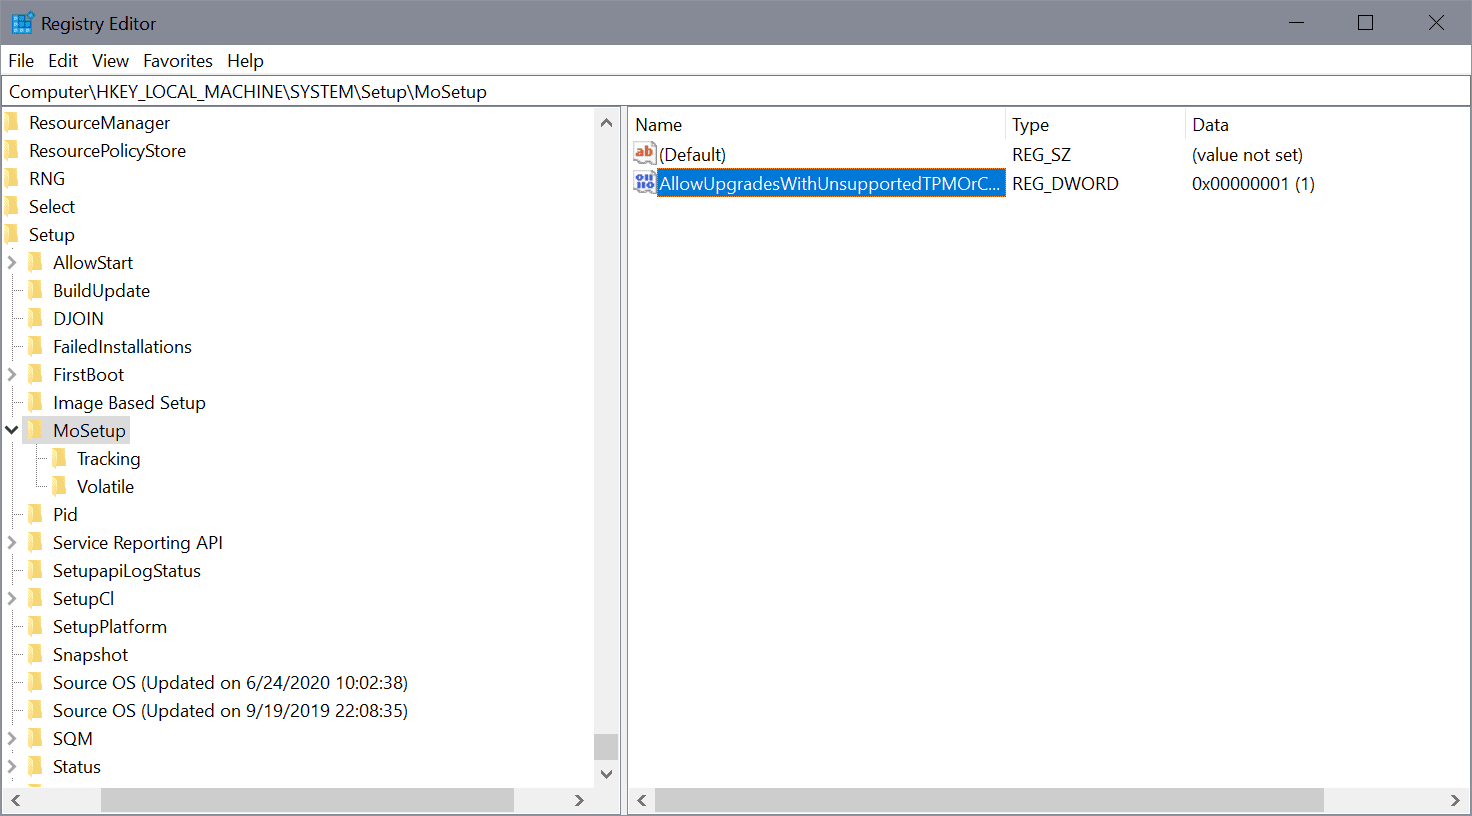Click the DWORD value icon for AllowUpgradesWithUnsupportedTPMOrCPU
This screenshot has width=1472, height=816.
644,183
